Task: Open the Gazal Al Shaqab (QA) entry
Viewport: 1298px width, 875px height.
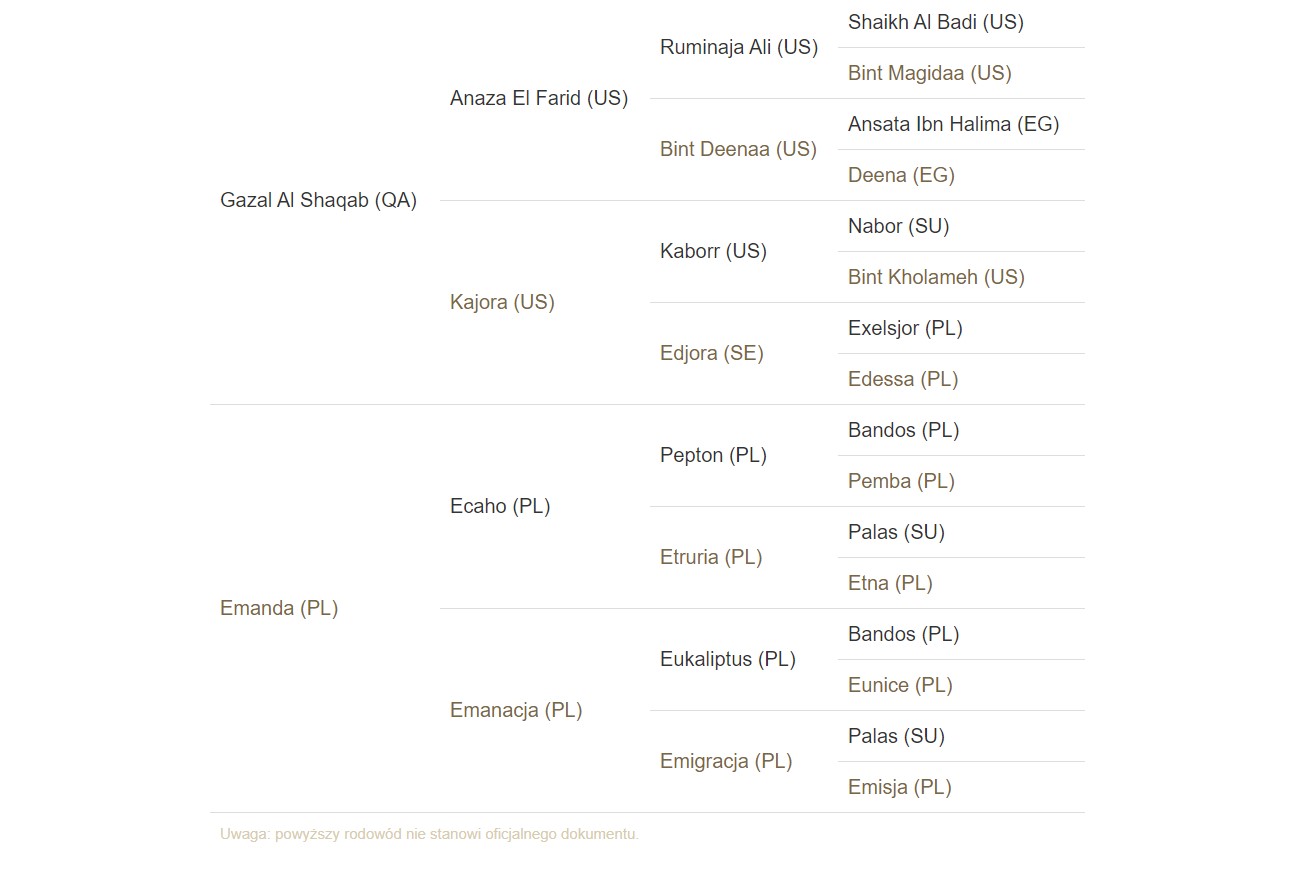Action: [x=318, y=200]
